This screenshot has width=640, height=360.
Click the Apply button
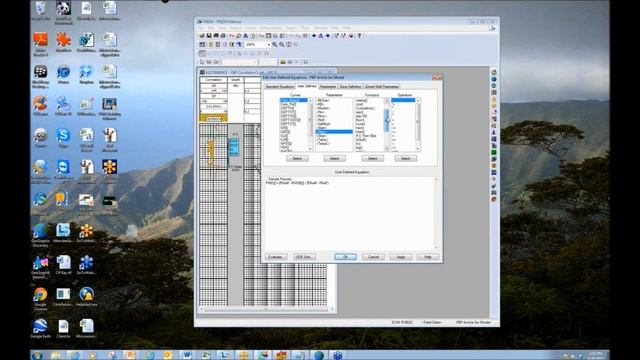tap(401, 257)
